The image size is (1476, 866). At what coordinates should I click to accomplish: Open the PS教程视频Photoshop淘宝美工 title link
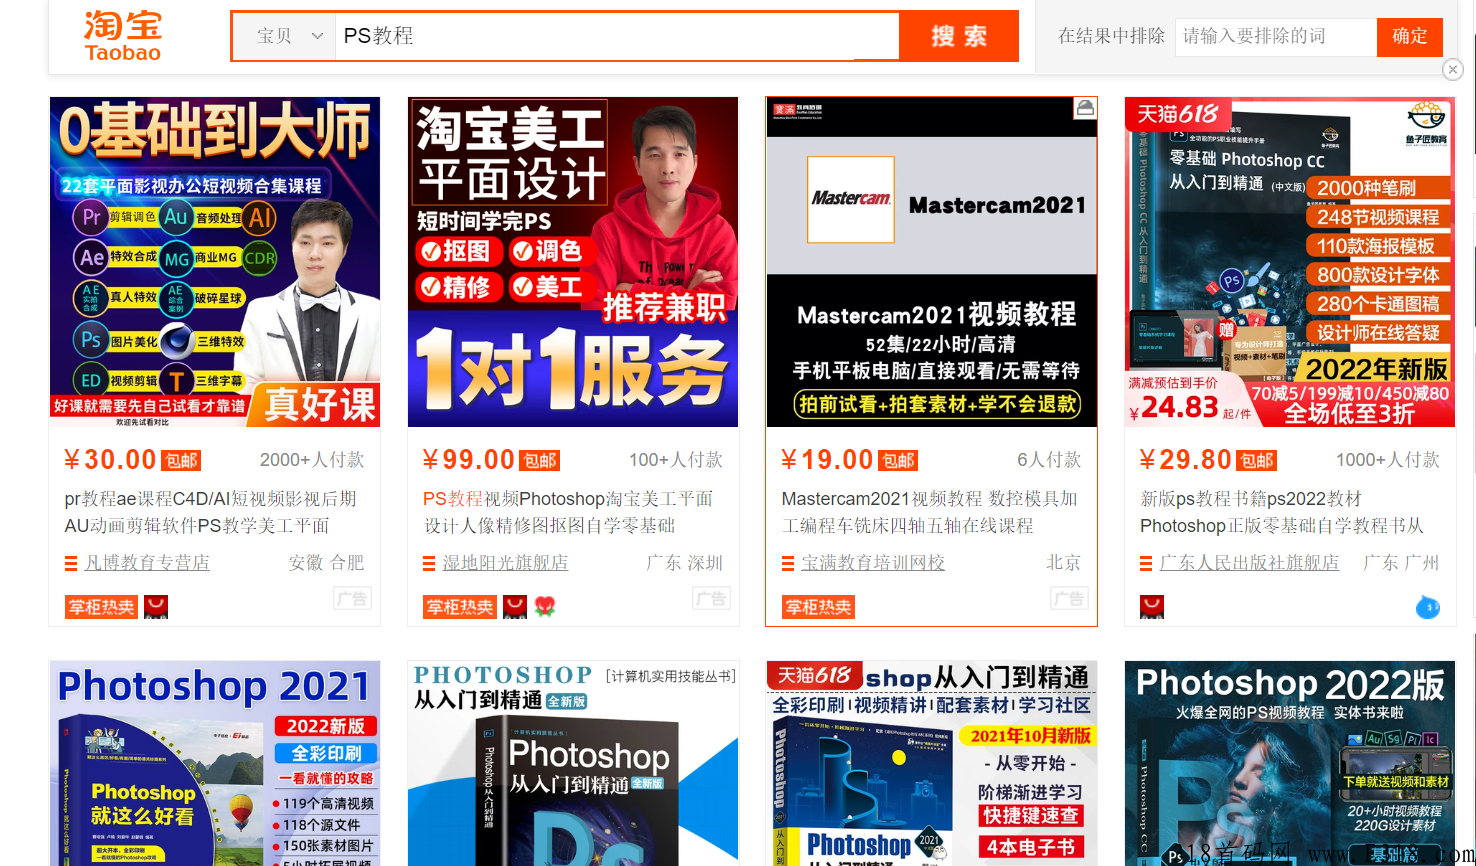(568, 512)
